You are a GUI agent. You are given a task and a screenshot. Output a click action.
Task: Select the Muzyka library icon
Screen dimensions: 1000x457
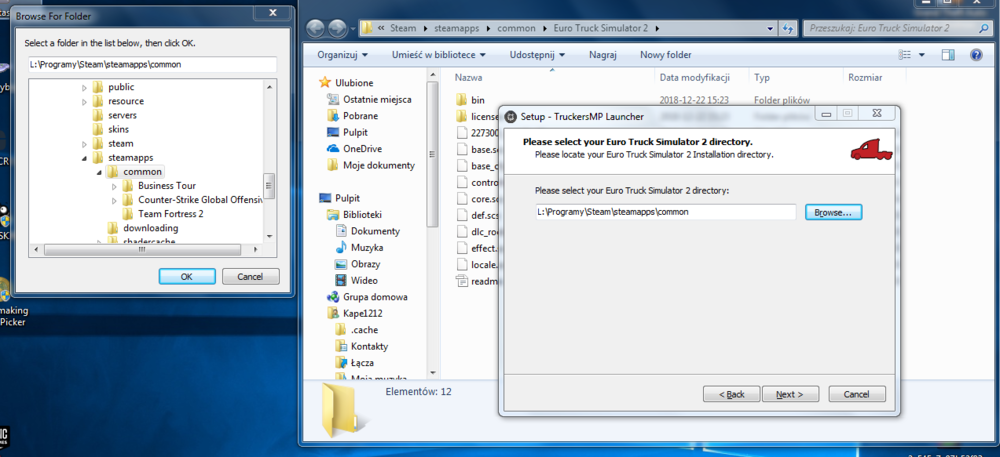click(341, 247)
